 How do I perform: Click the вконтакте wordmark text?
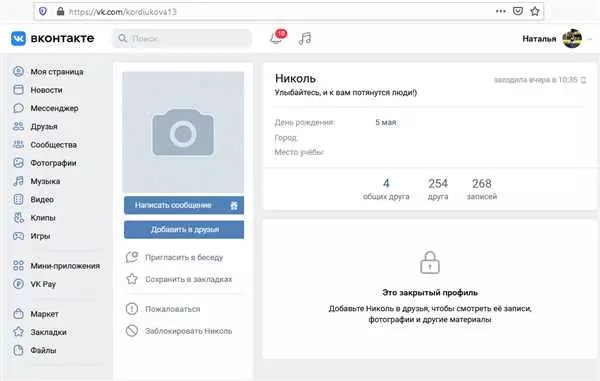coord(62,38)
